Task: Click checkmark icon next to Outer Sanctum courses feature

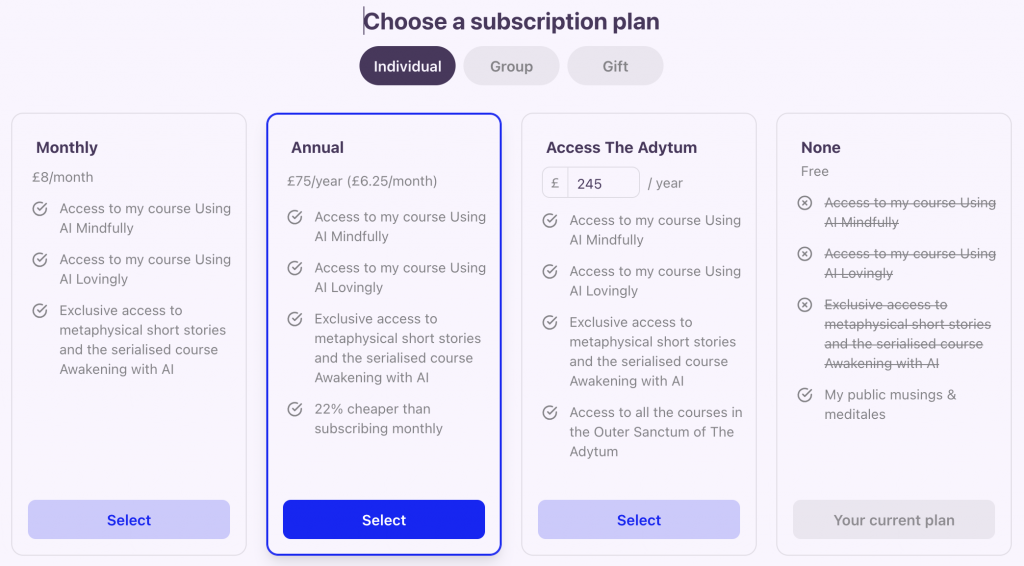Action: [x=550, y=413]
